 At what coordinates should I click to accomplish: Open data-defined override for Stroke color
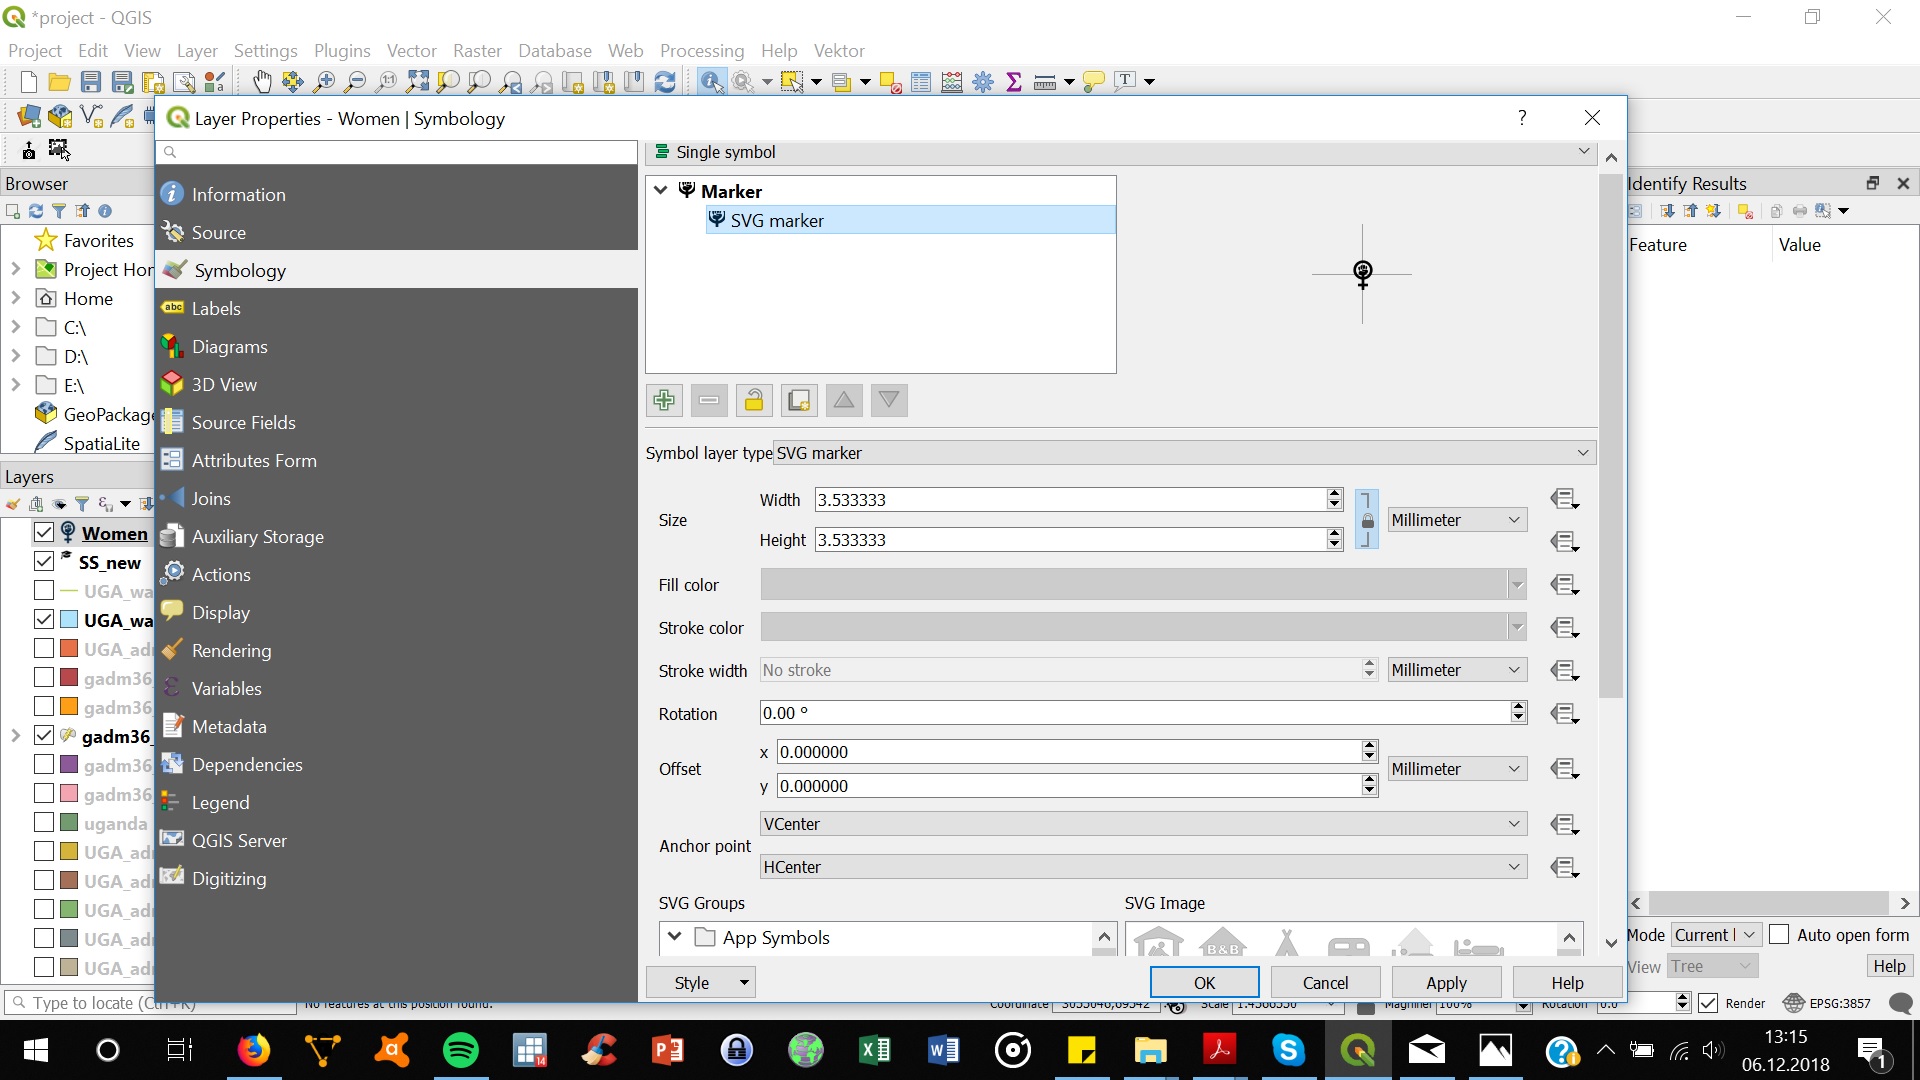1564,628
